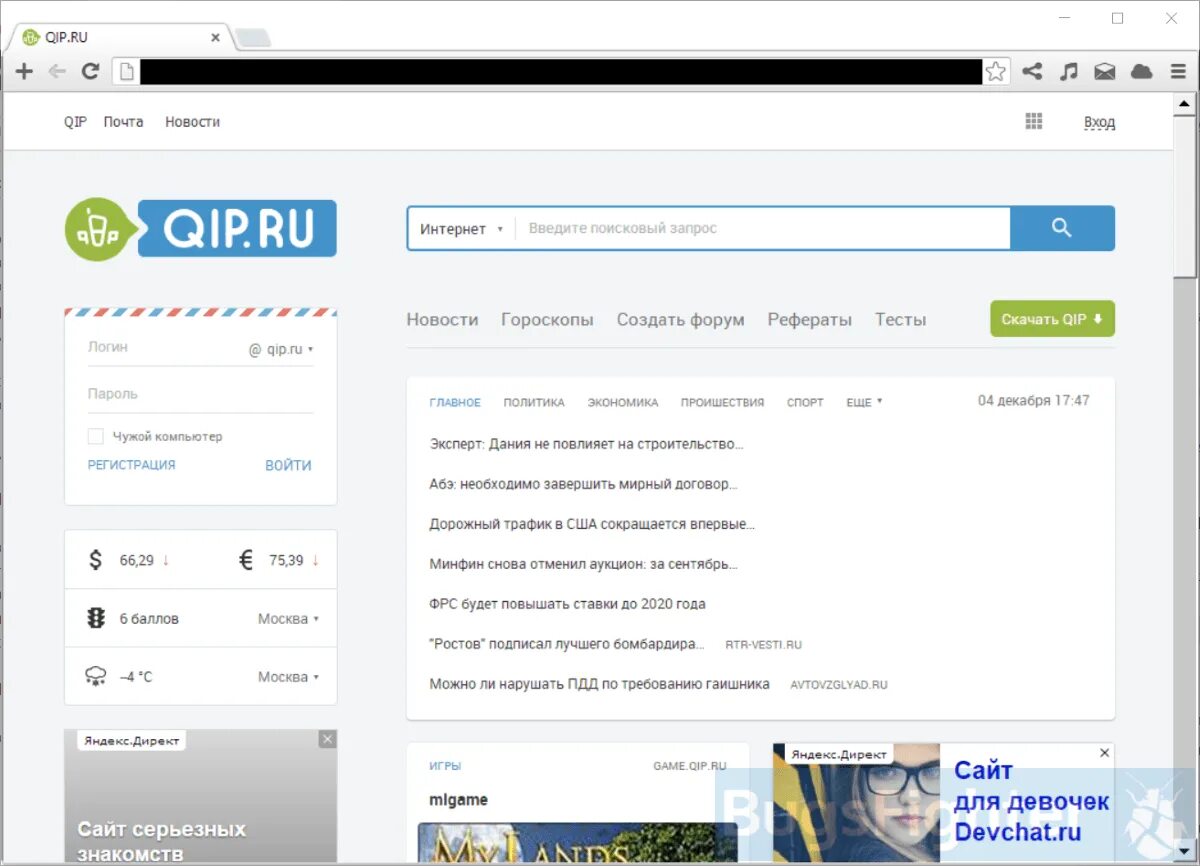The width and height of the screenshot is (1200, 866).
Task: Open headline Минфин снова отменил аукцион
Action: [x=583, y=564]
